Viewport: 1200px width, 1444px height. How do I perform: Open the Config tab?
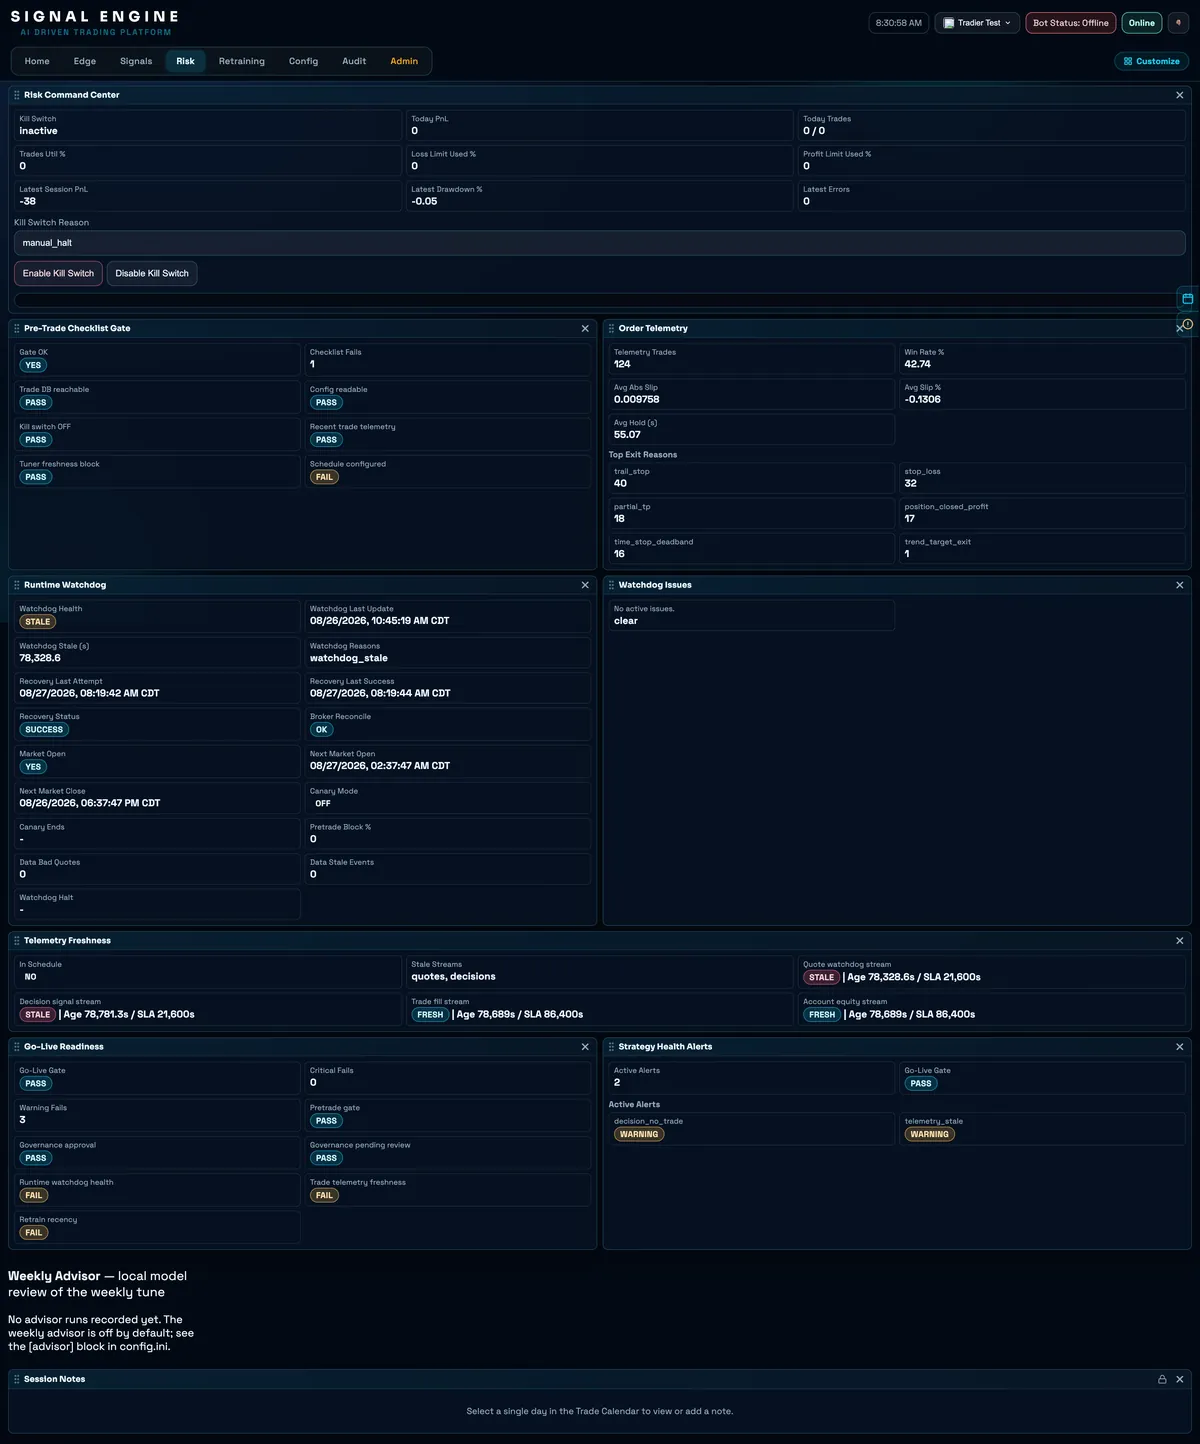[x=303, y=61]
